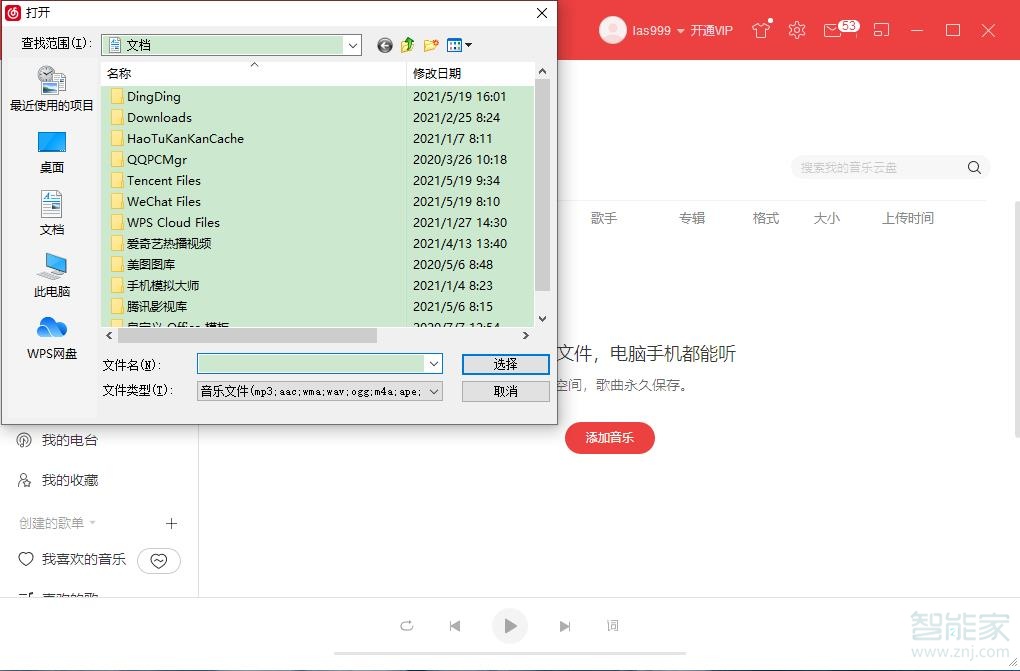Select the DingDing folder in the list
The image size is (1020, 671).
[152, 97]
